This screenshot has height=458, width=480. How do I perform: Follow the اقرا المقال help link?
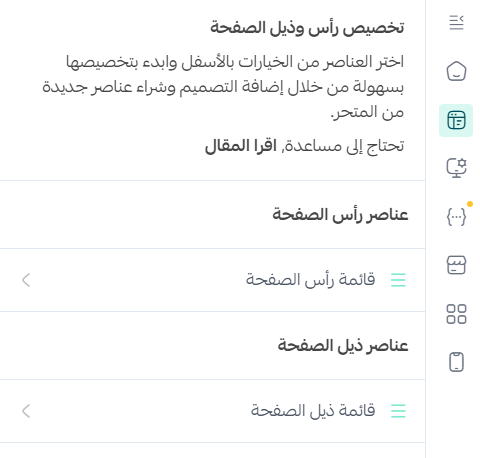[241, 146]
